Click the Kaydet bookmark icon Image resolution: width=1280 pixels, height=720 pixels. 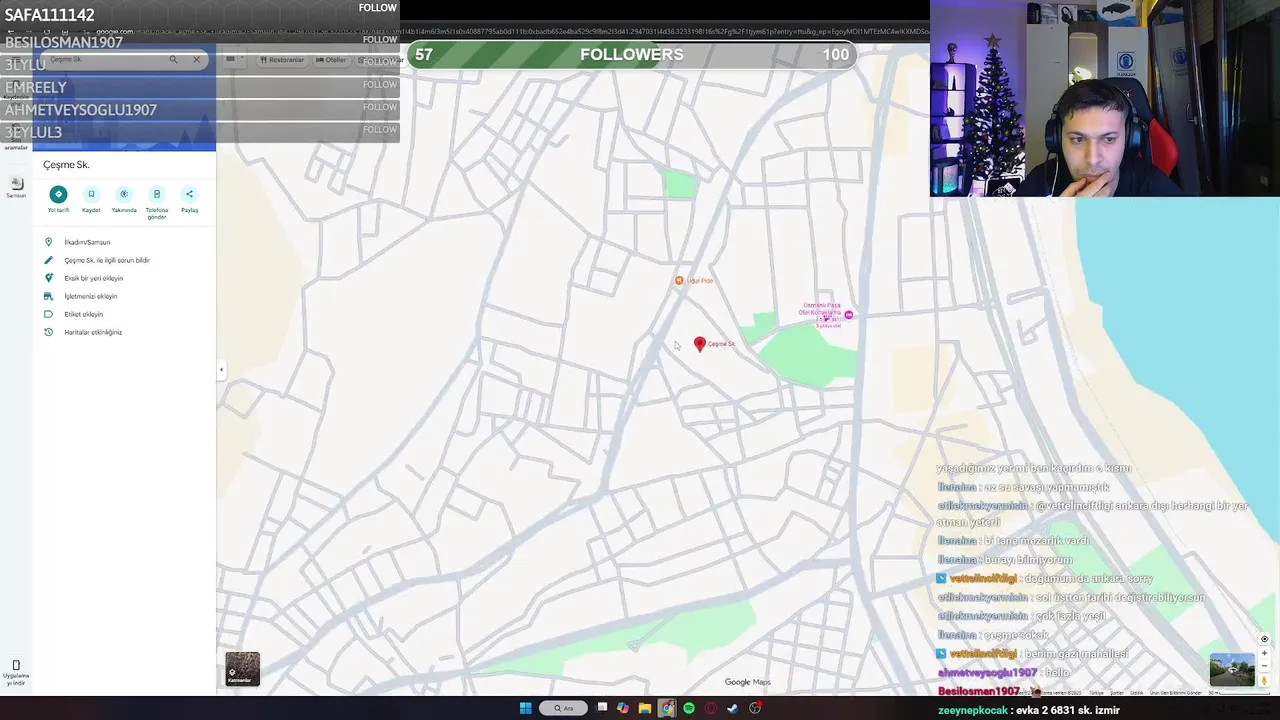[x=91, y=194]
